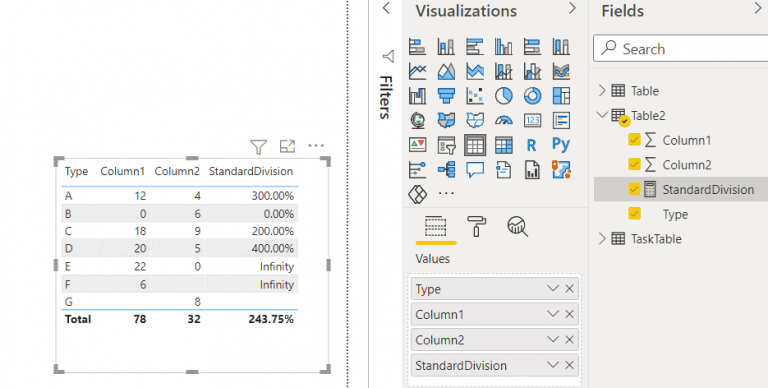Collapse the Table2 node in Fields
Screen dimensions: 768x388
(x=602, y=115)
